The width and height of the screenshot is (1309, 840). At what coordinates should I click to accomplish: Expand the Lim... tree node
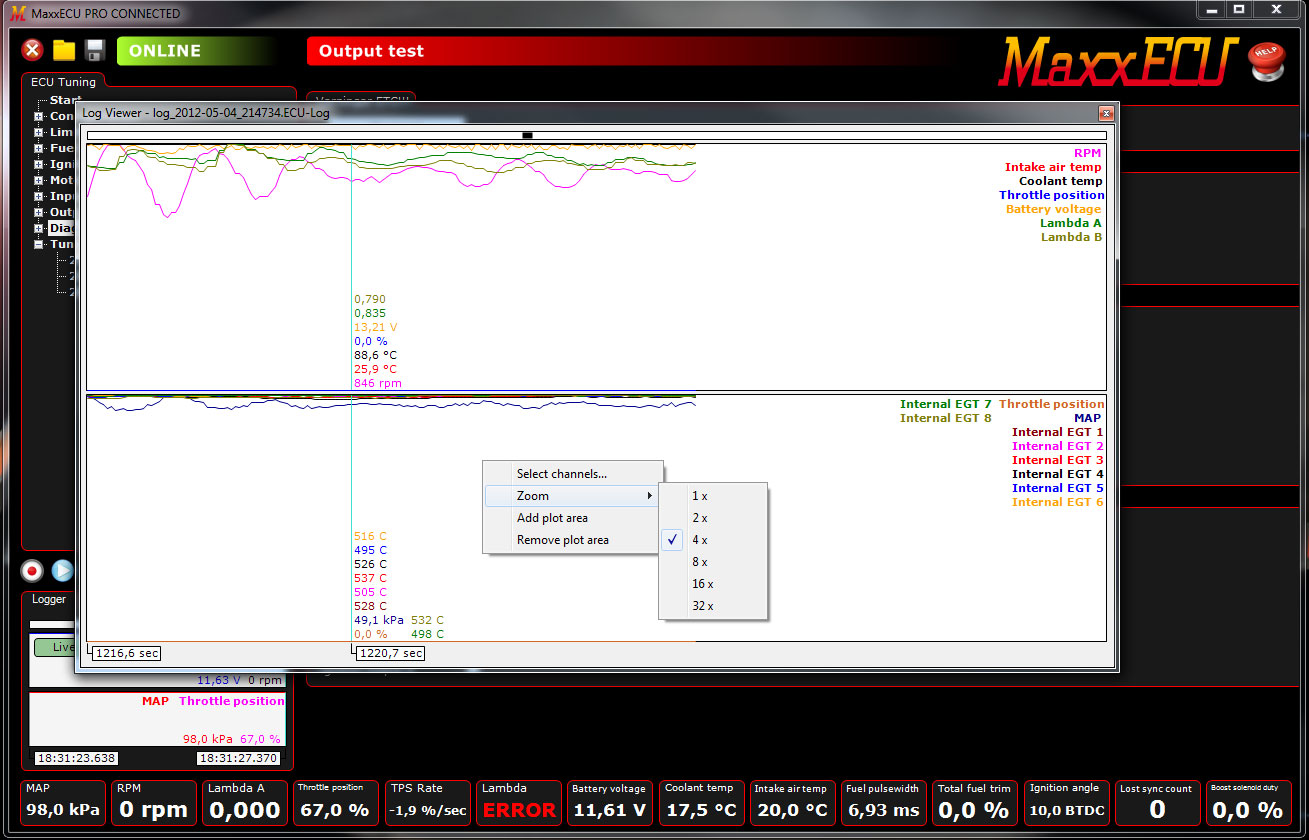click(38, 132)
